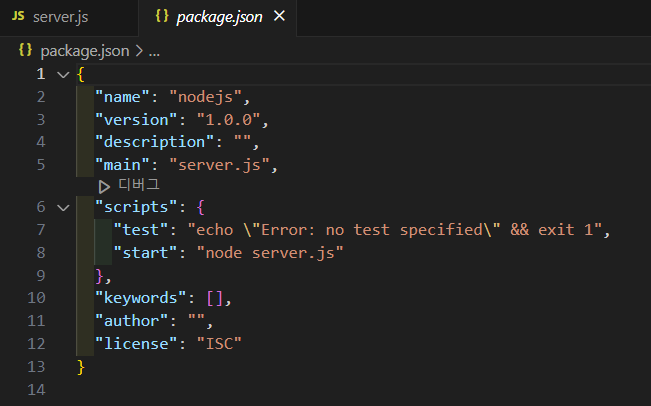
Task: Click the debug play triangle icon
Action: (104, 187)
